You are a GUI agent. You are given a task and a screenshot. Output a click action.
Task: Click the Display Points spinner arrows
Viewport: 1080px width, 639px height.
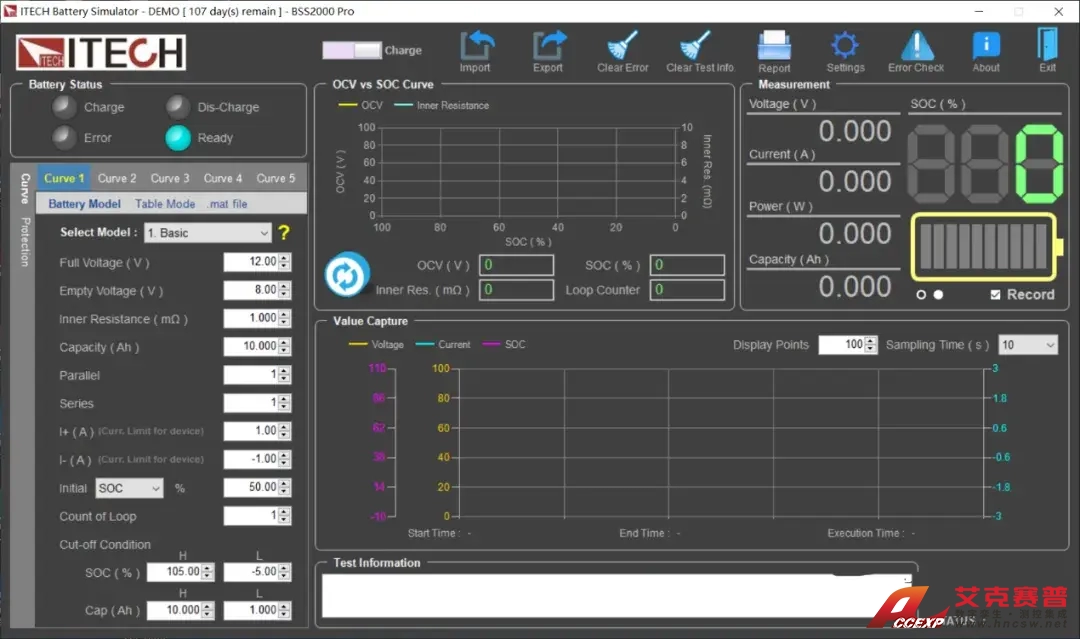[871, 344]
